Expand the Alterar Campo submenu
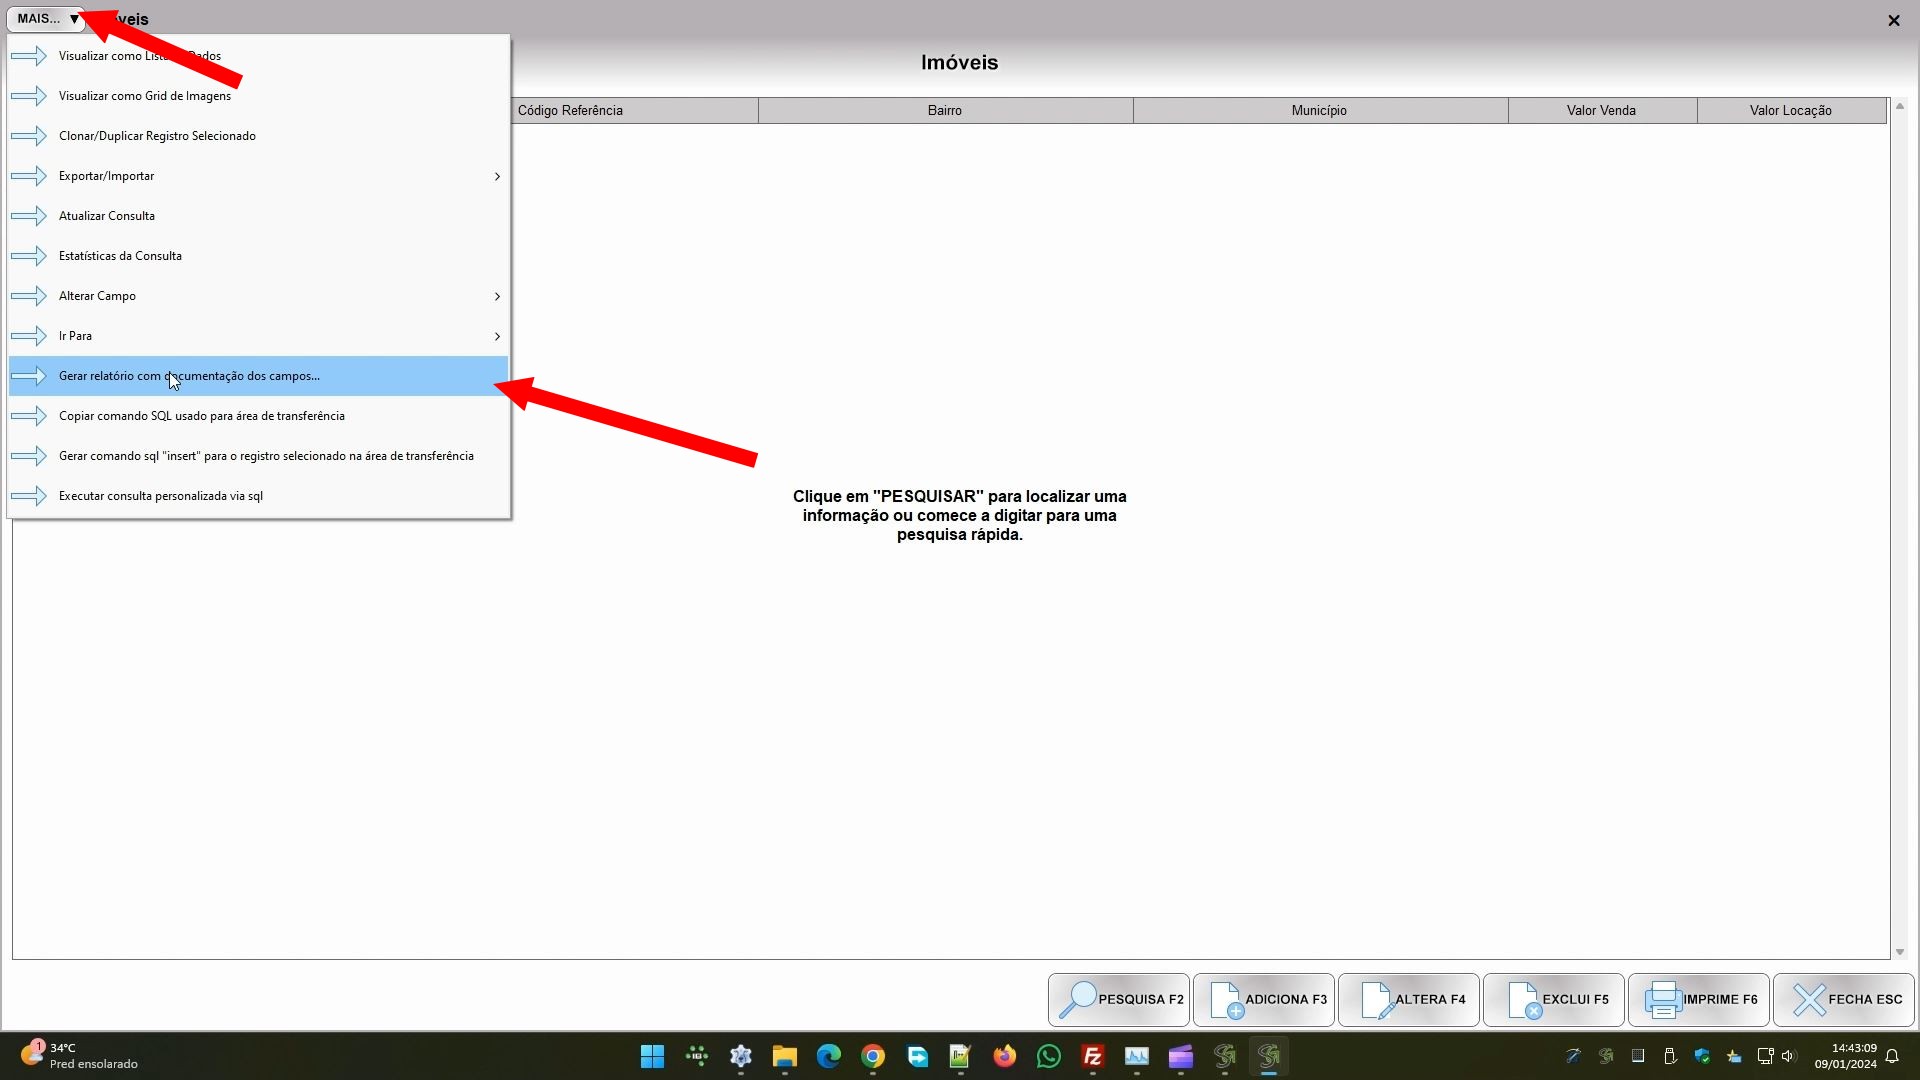The width and height of the screenshot is (1920, 1080). point(497,296)
